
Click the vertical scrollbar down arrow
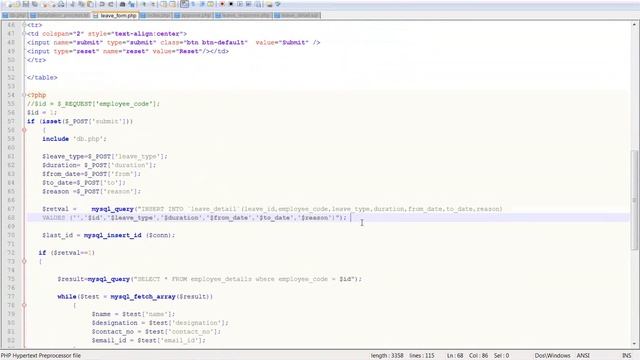[x=635, y=344]
